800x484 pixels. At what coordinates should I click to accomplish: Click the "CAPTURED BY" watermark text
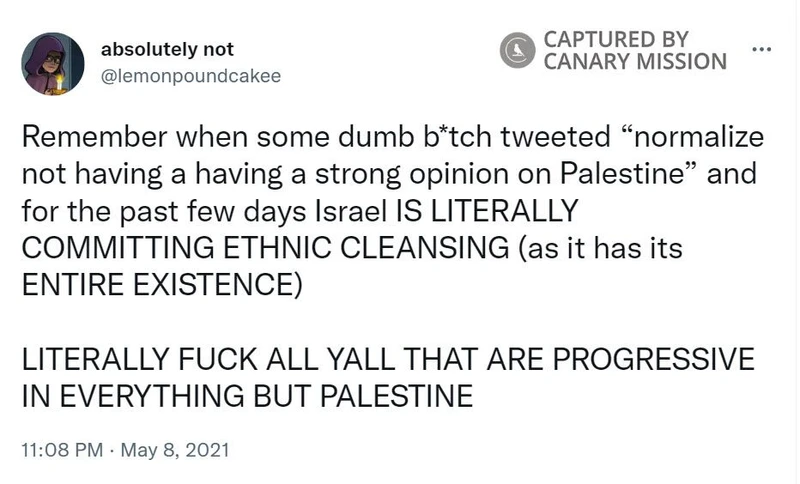point(616,39)
